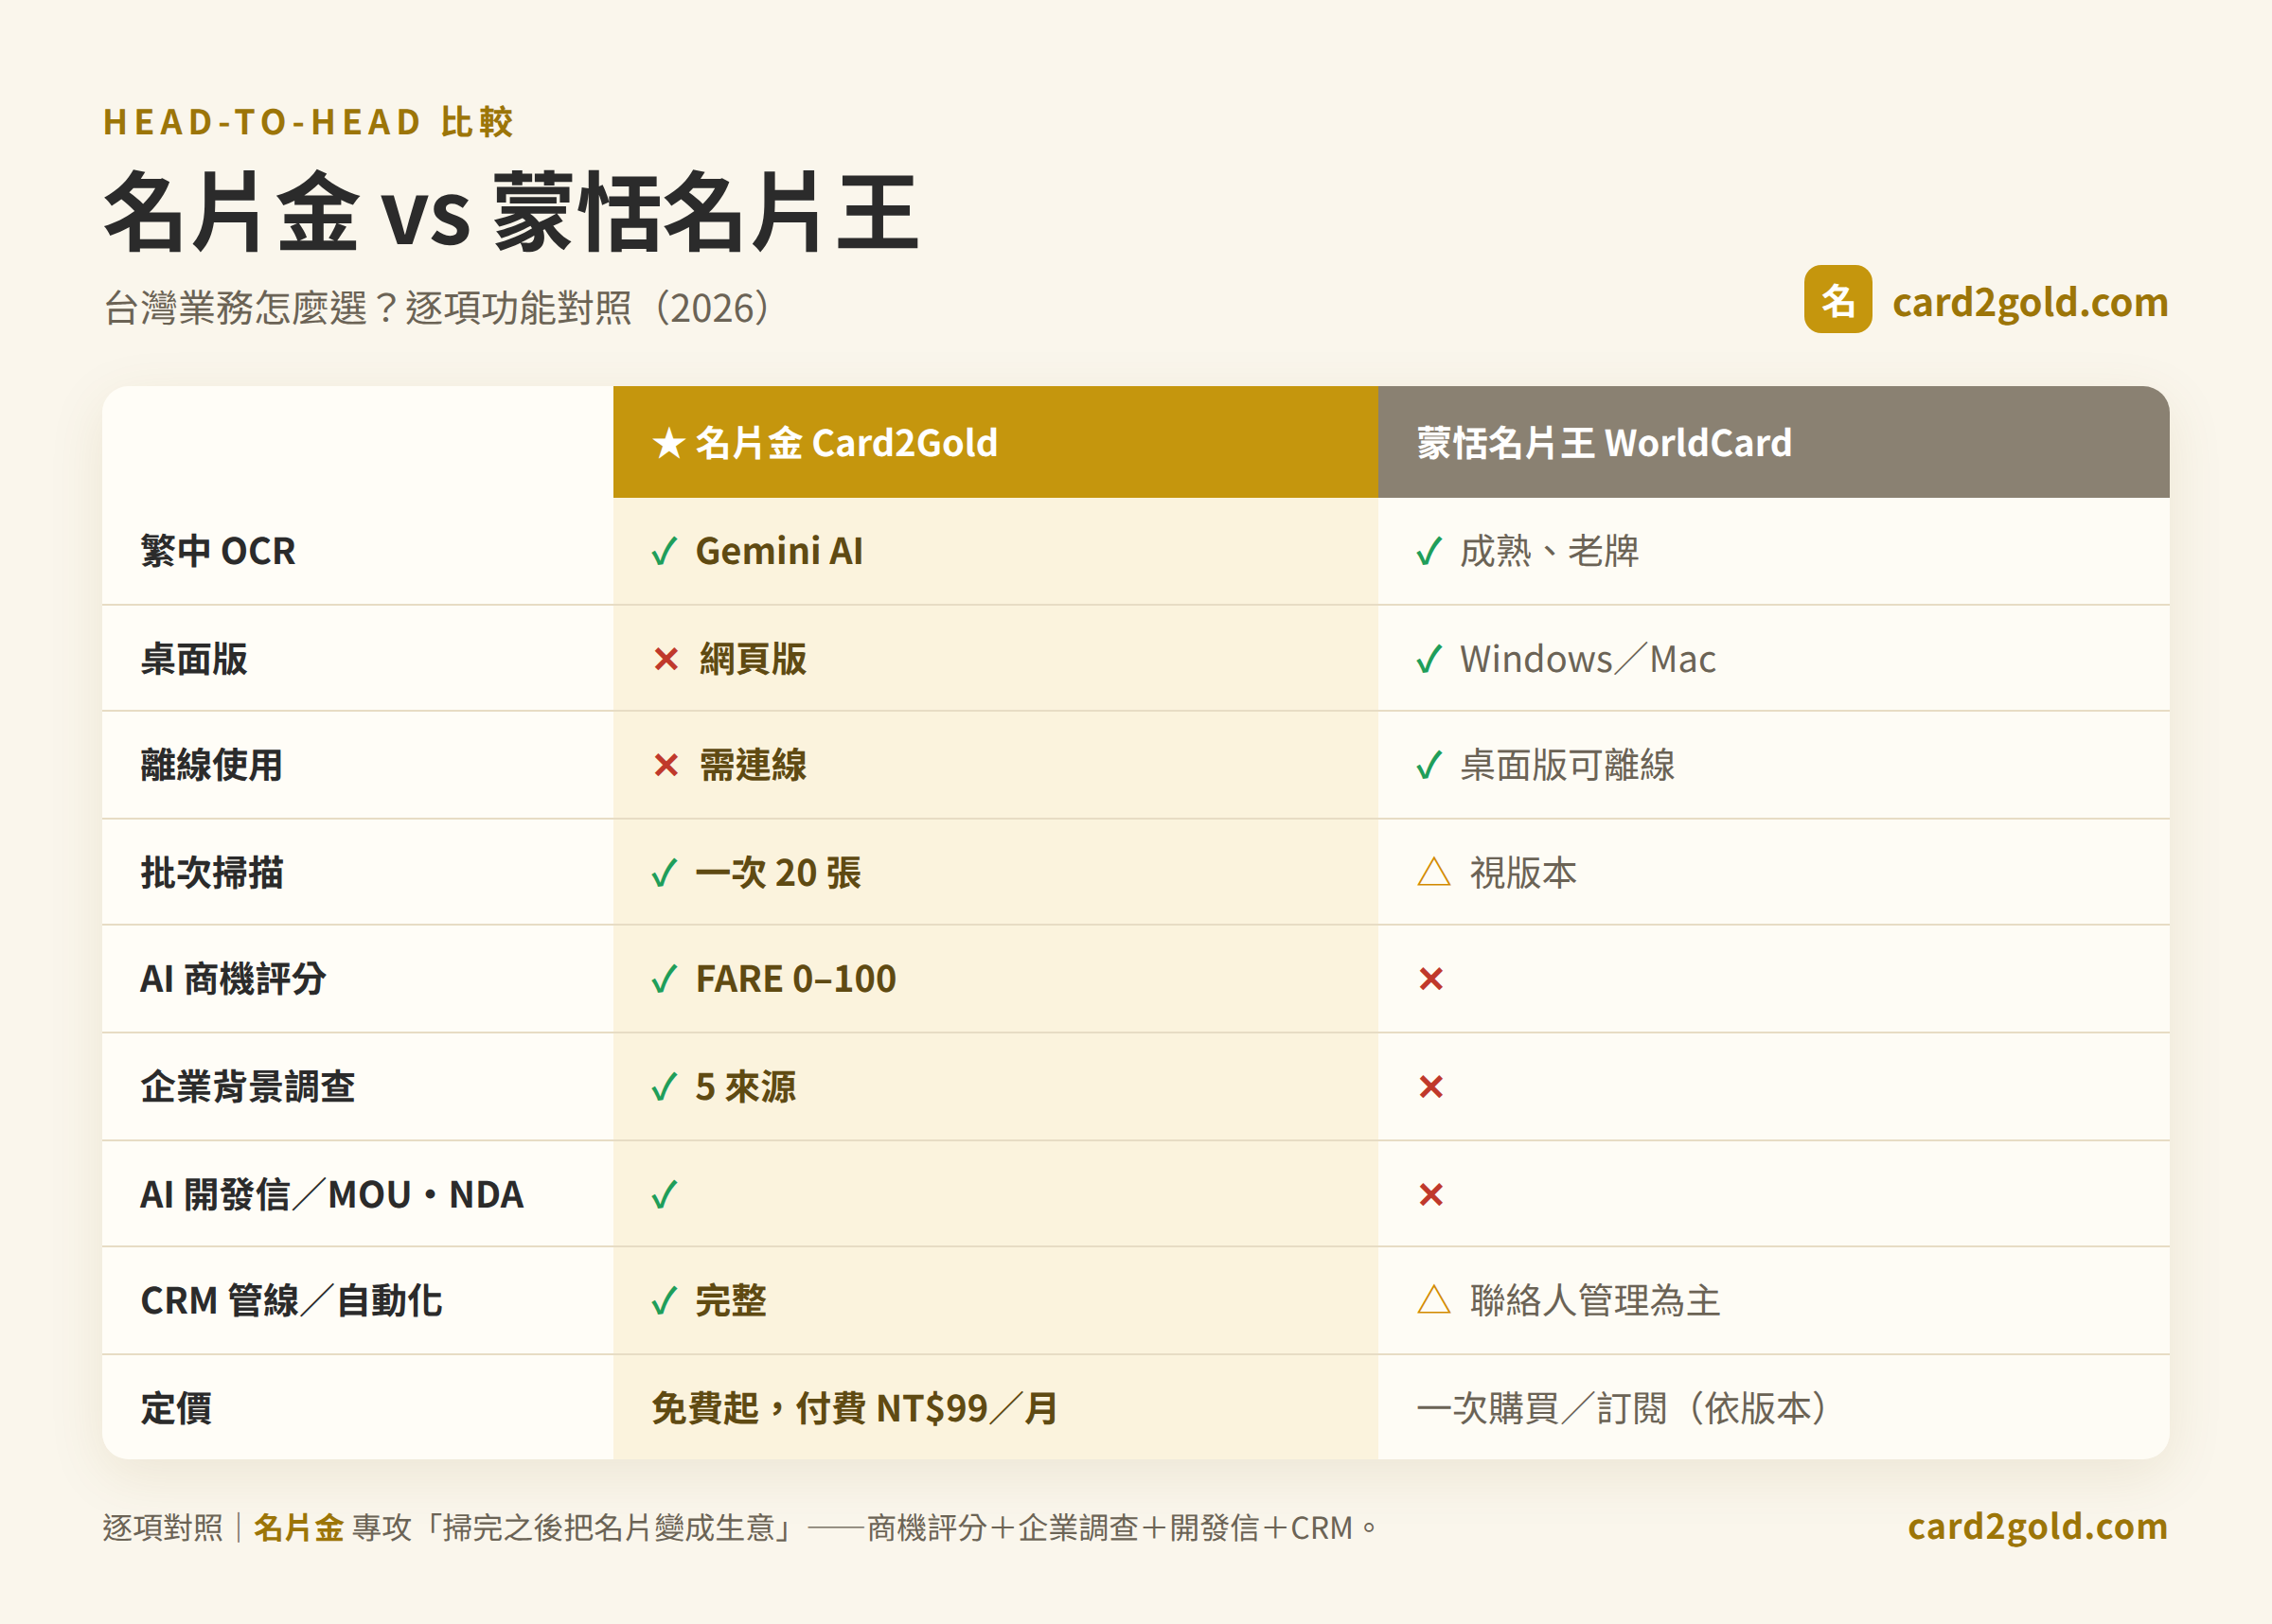2272x1624 pixels.
Task: Click the 批次掃描 row label
Action: point(212,873)
